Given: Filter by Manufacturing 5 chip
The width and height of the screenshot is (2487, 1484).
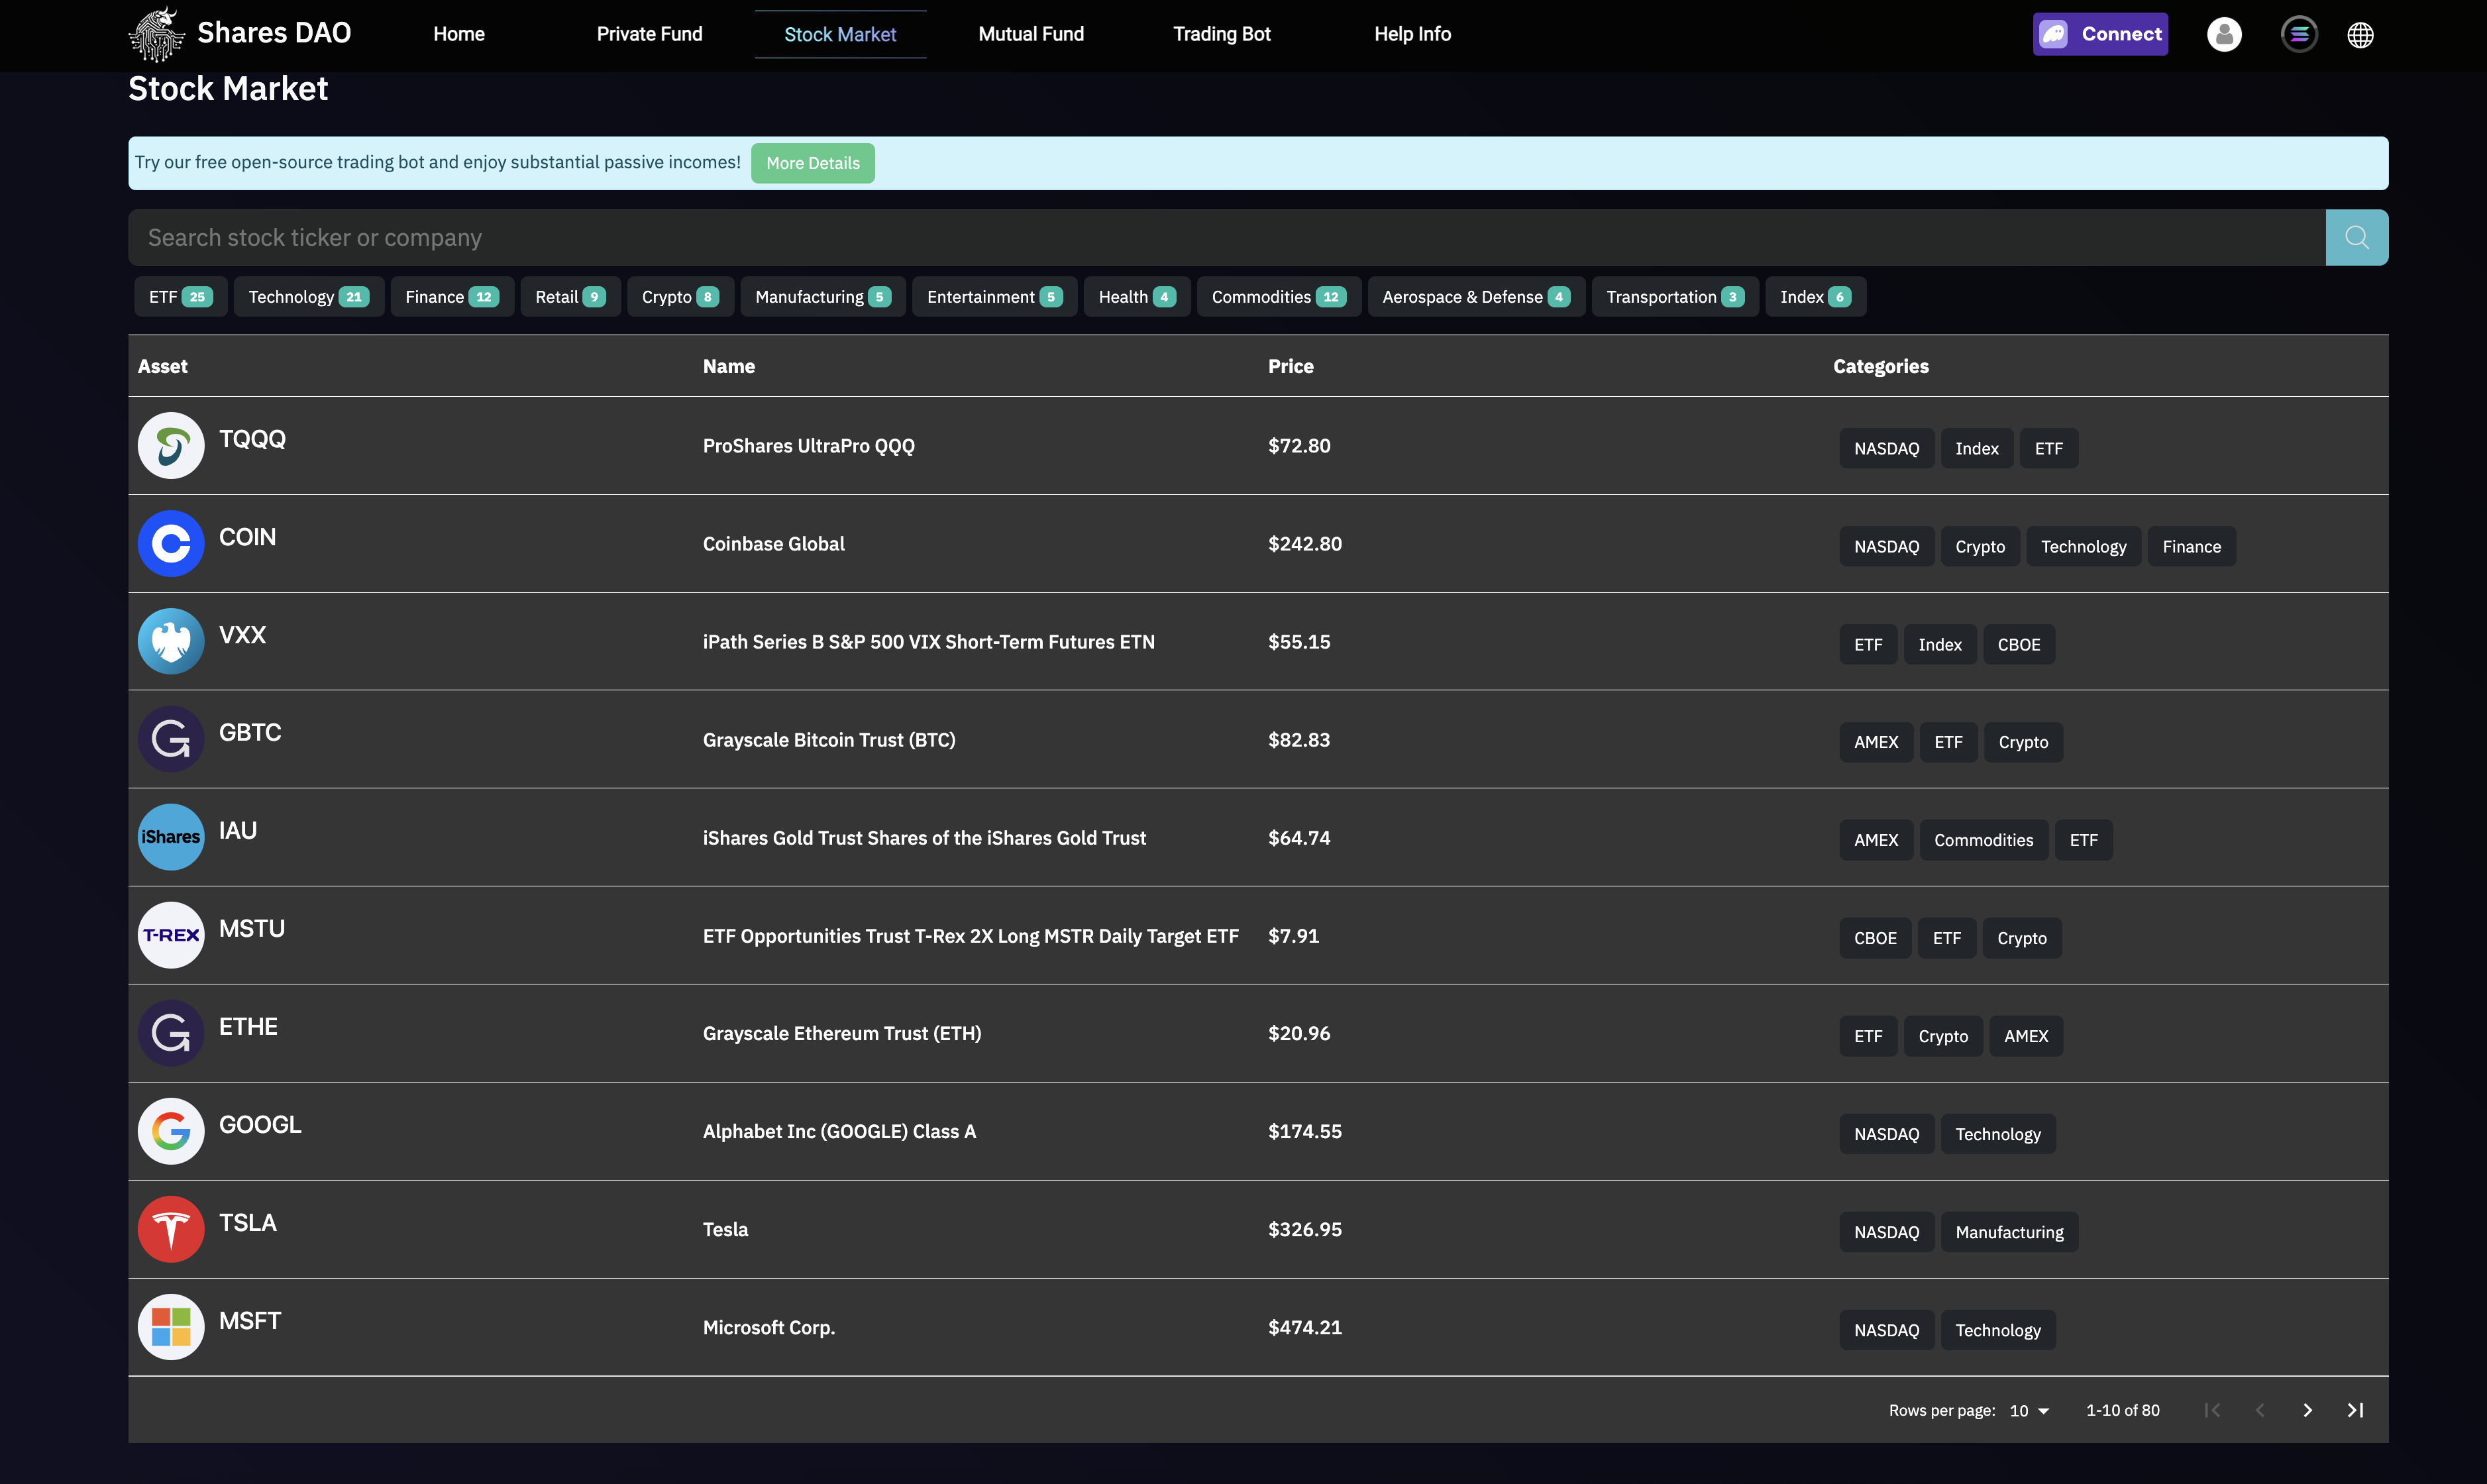Looking at the screenshot, I should (x=823, y=297).
